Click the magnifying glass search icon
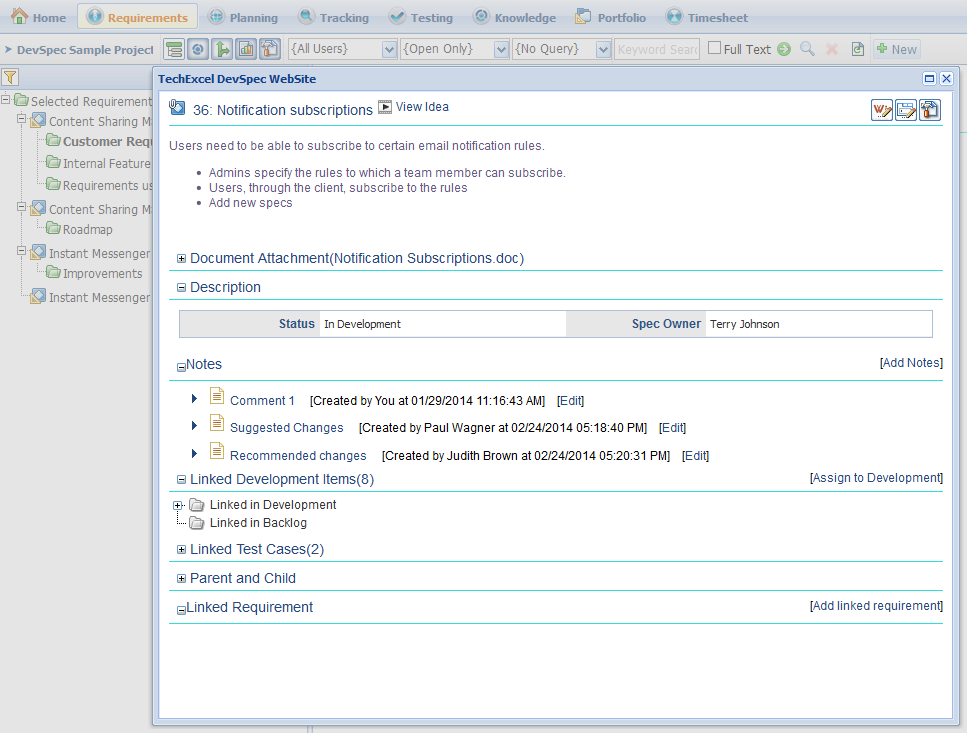 (x=807, y=49)
